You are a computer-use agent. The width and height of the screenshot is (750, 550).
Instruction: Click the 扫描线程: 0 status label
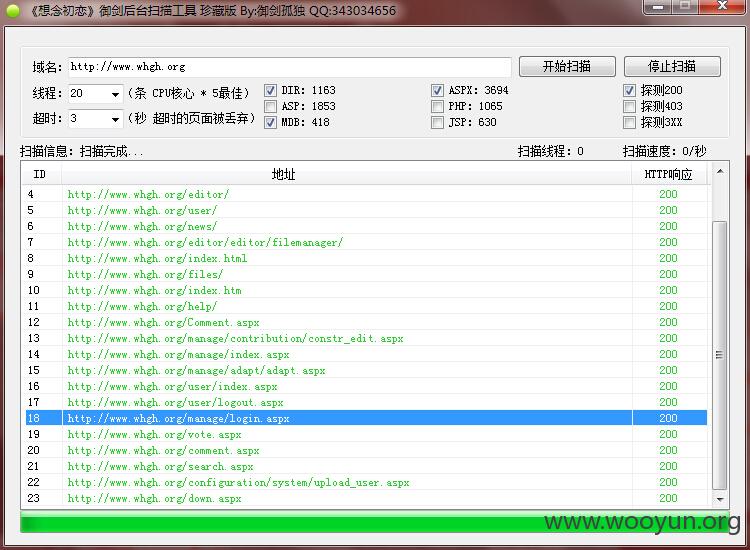coord(551,152)
